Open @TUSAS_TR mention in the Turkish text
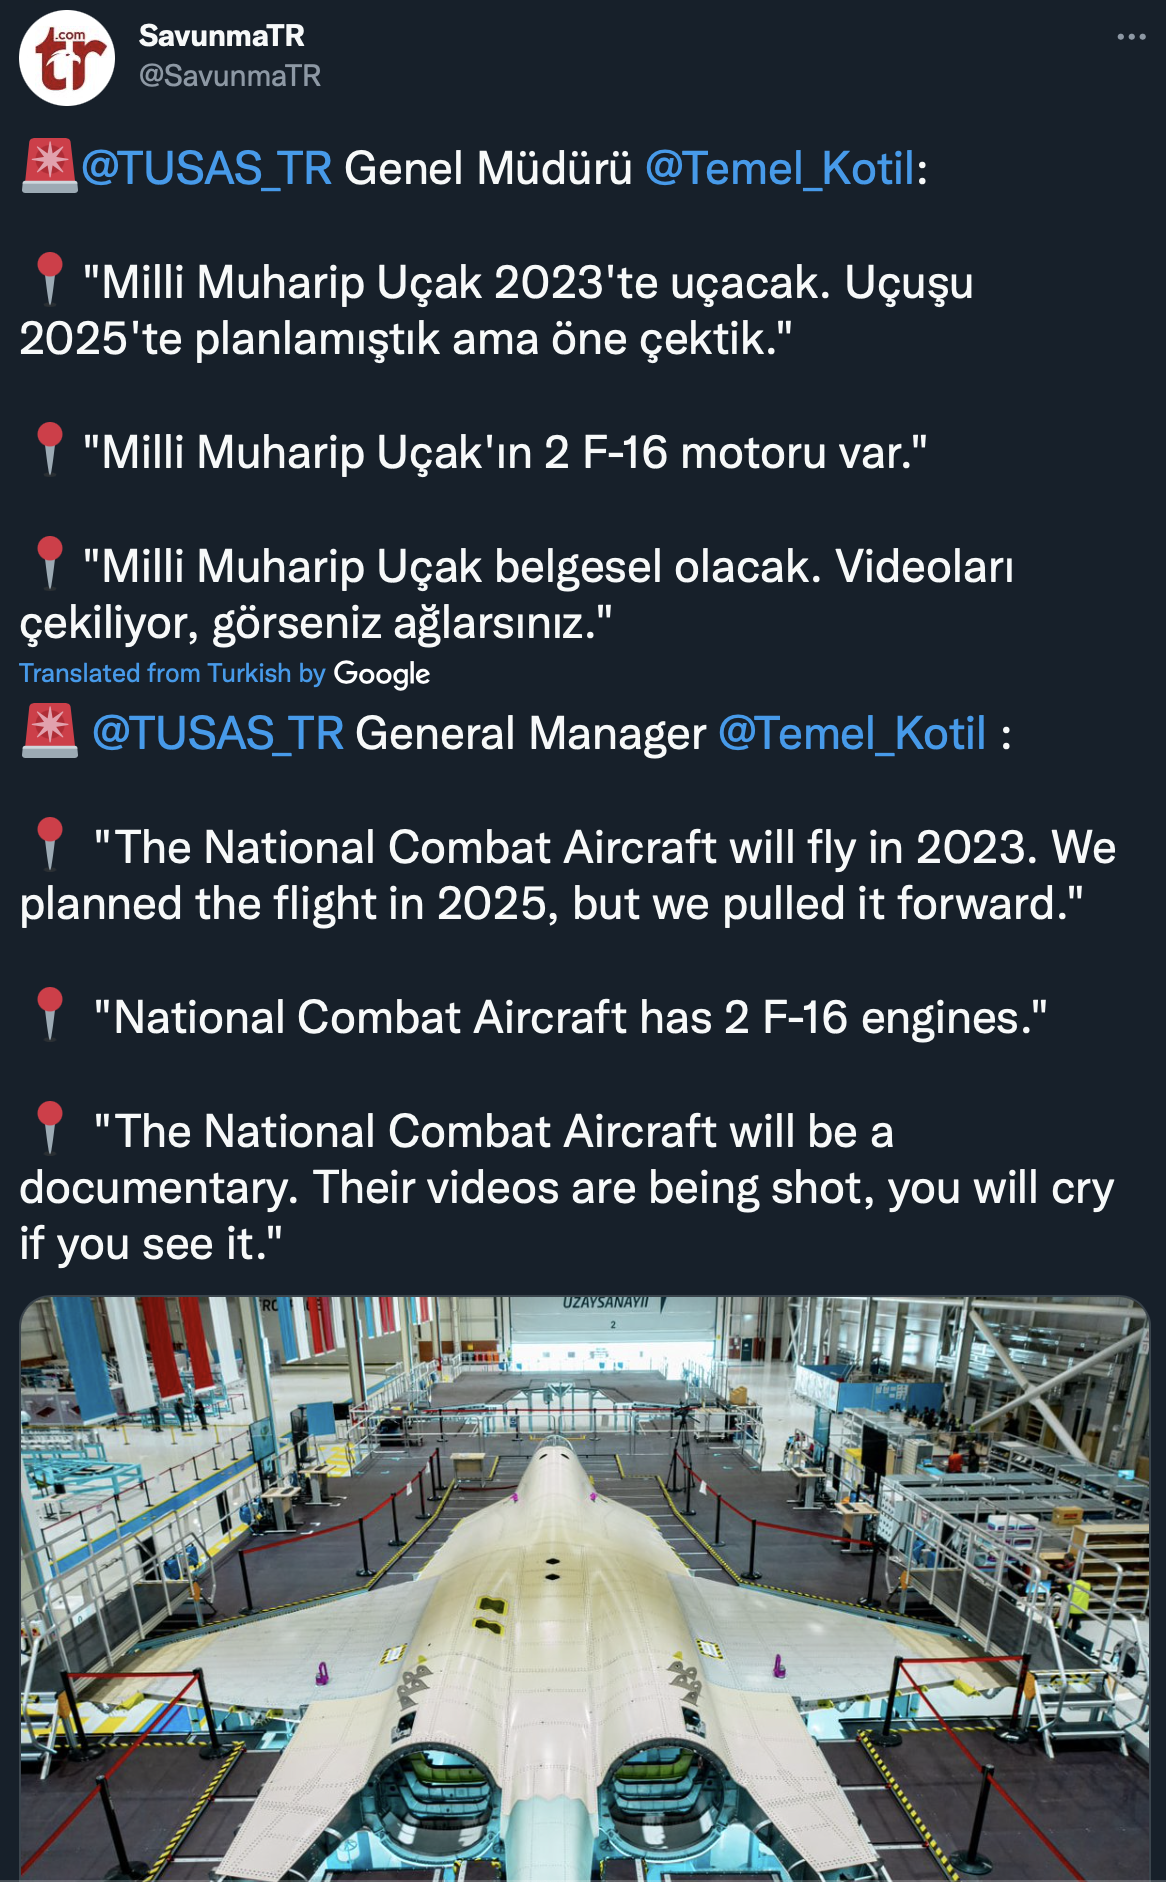 click(206, 168)
